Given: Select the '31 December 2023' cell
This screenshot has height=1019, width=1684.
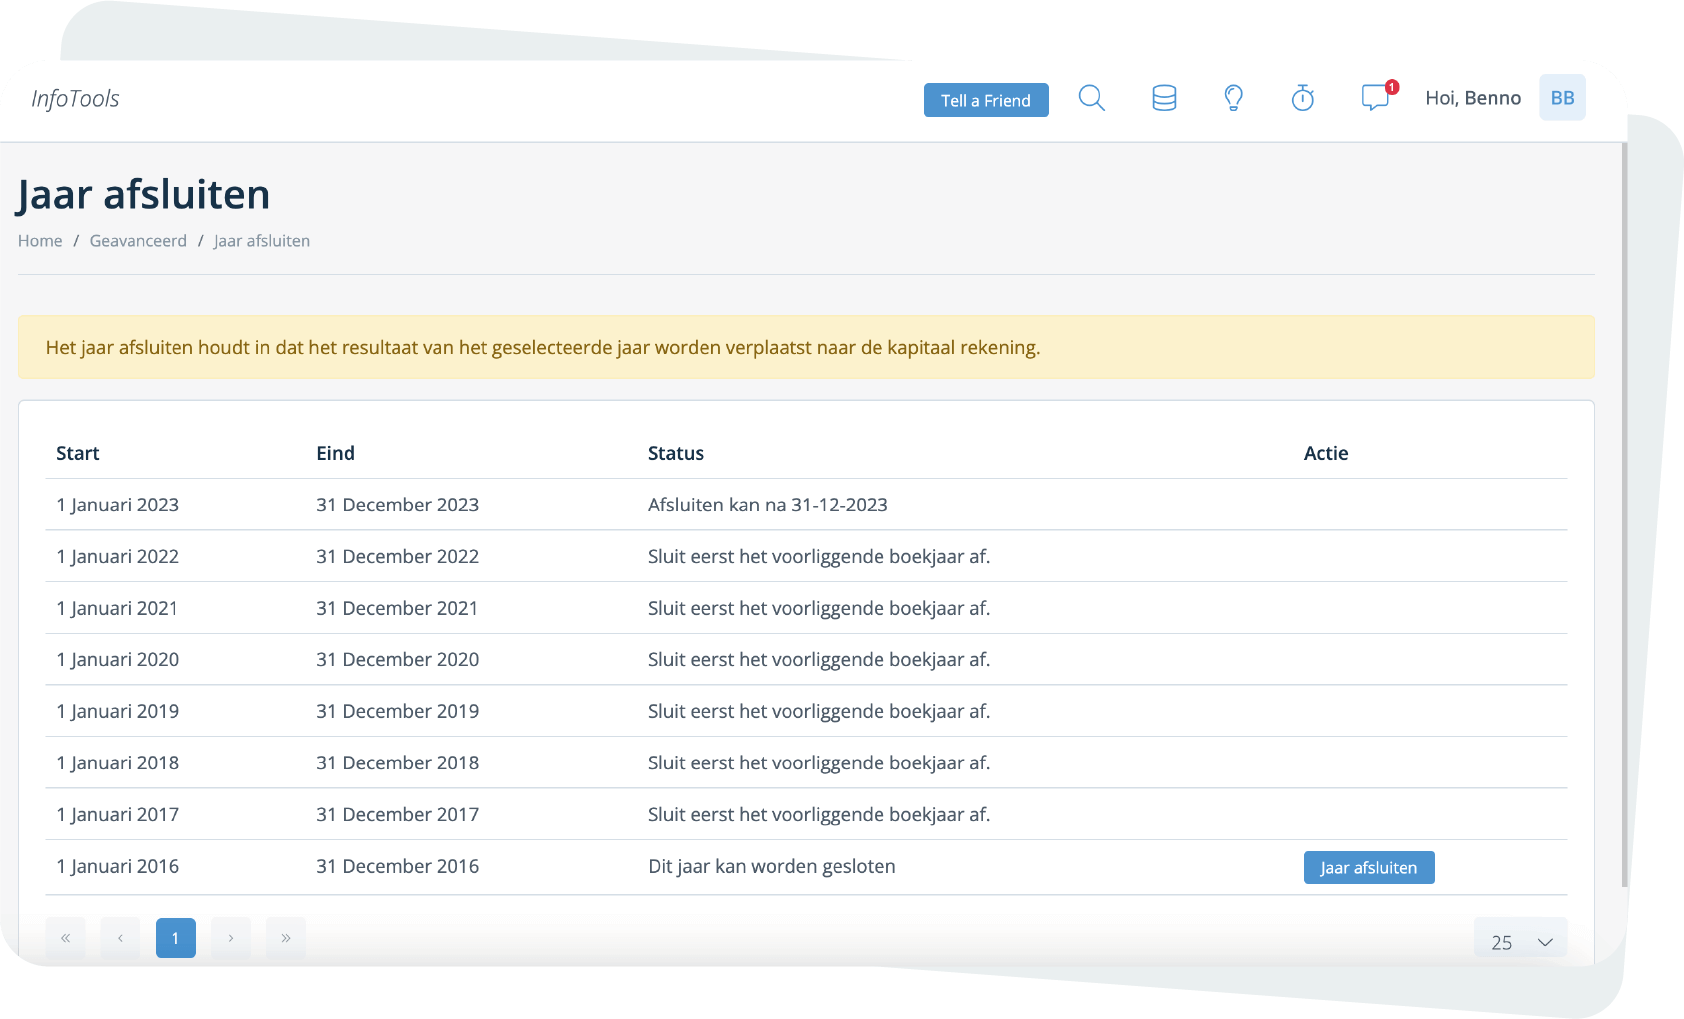Looking at the screenshot, I should 398,505.
